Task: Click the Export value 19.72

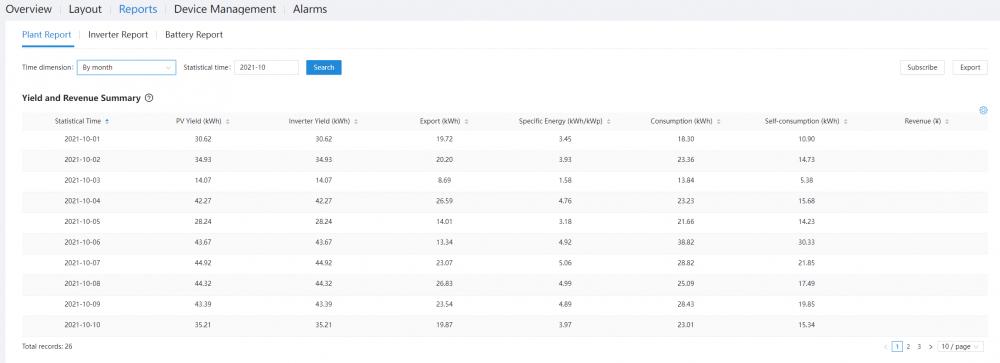Action: point(445,138)
